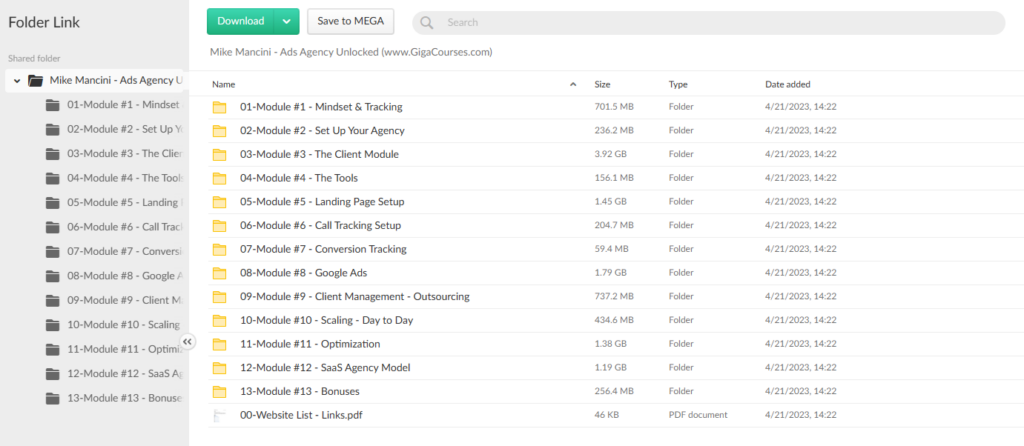Click the breadcrumb folder path link
Viewport: 1024px width, 446px height.
350,52
